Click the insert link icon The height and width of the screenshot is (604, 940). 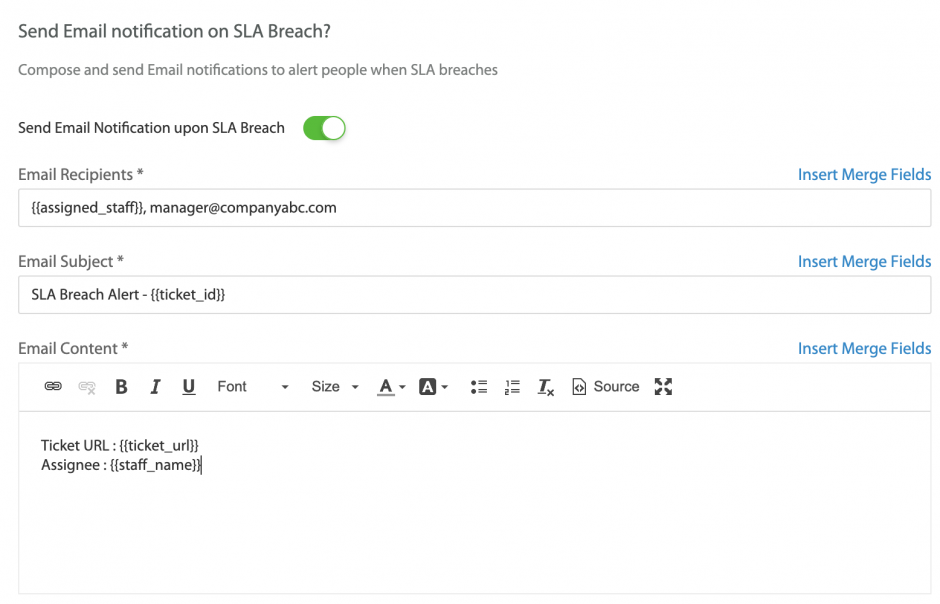tap(53, 387)
